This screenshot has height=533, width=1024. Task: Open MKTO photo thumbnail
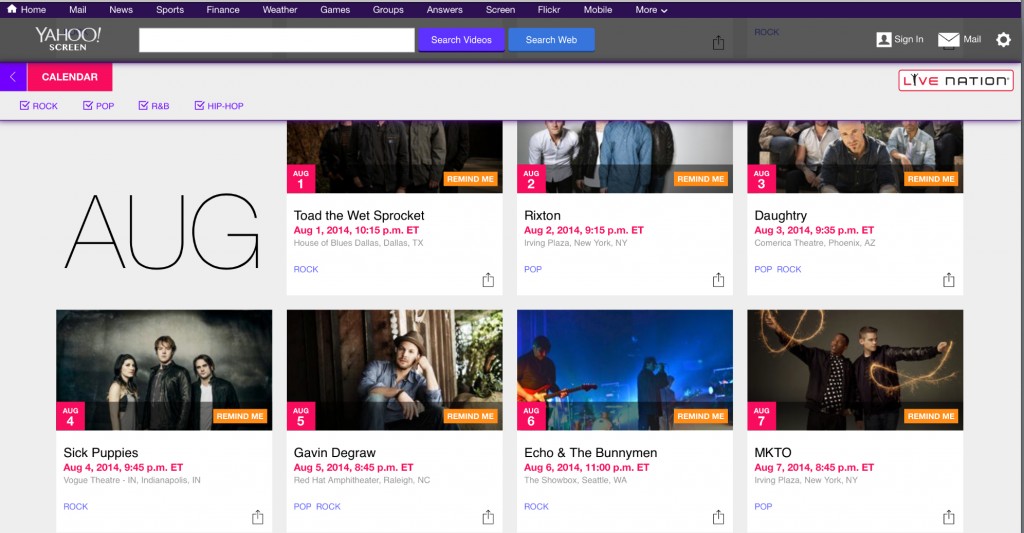pyautogui.click(x=856, y=370)
